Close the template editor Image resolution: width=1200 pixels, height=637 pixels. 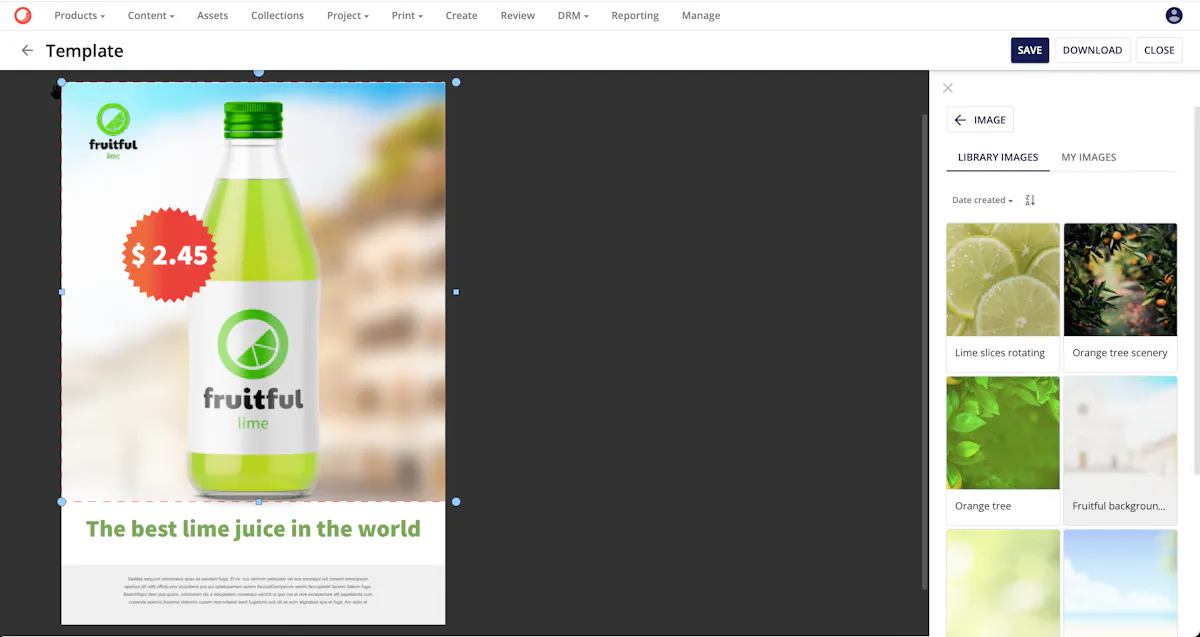pos(1159,50)
